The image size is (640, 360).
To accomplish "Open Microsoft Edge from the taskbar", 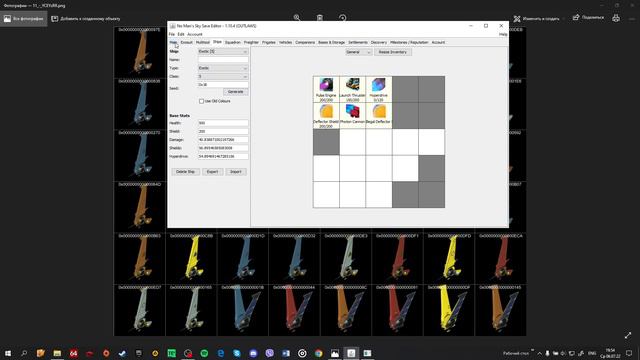I will click(220, 353).
